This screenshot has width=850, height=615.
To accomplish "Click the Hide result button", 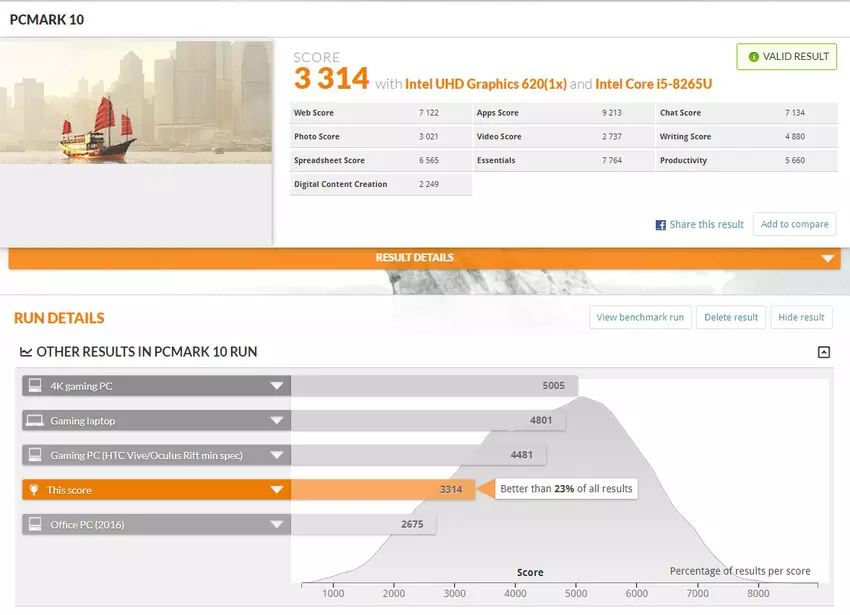I will click(x=801, y=317).
